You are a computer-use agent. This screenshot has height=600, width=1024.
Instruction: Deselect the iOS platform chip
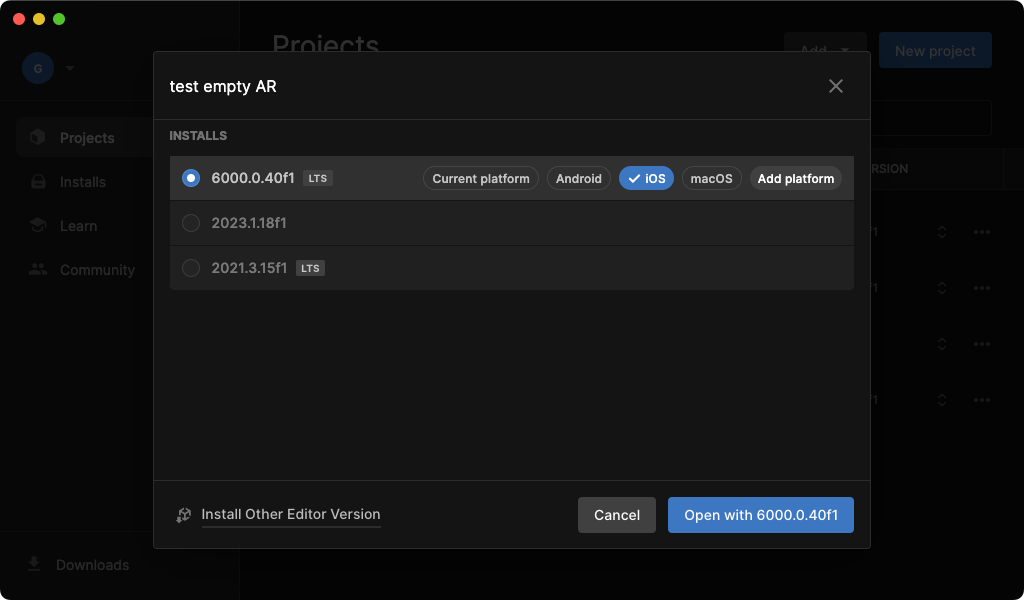click(646, 178)
